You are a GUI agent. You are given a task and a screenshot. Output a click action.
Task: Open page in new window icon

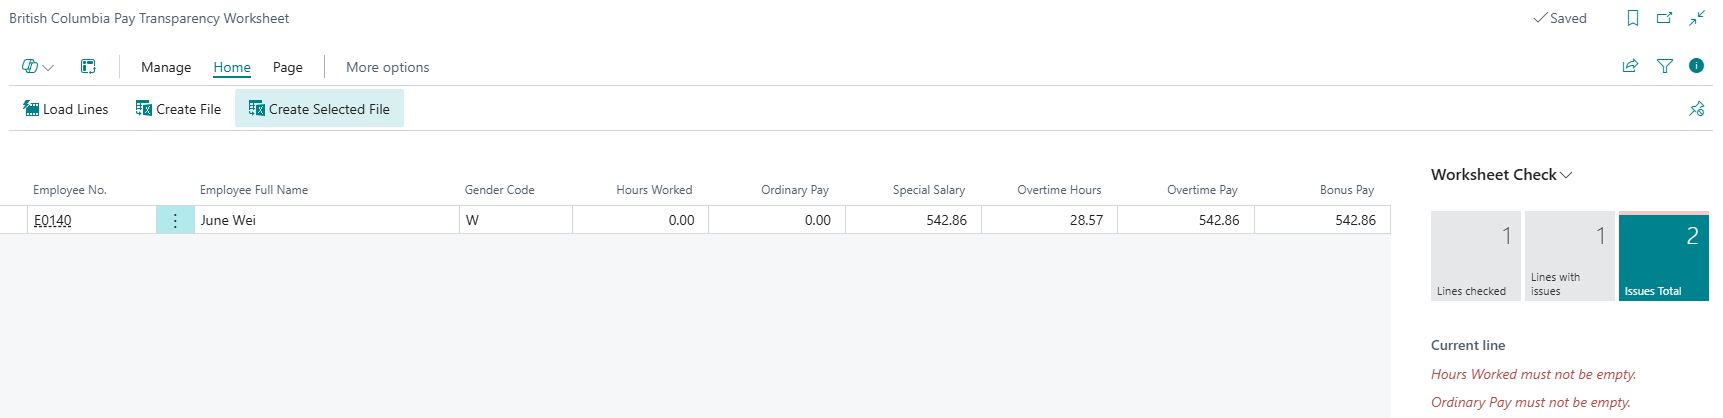[1665, 18]
